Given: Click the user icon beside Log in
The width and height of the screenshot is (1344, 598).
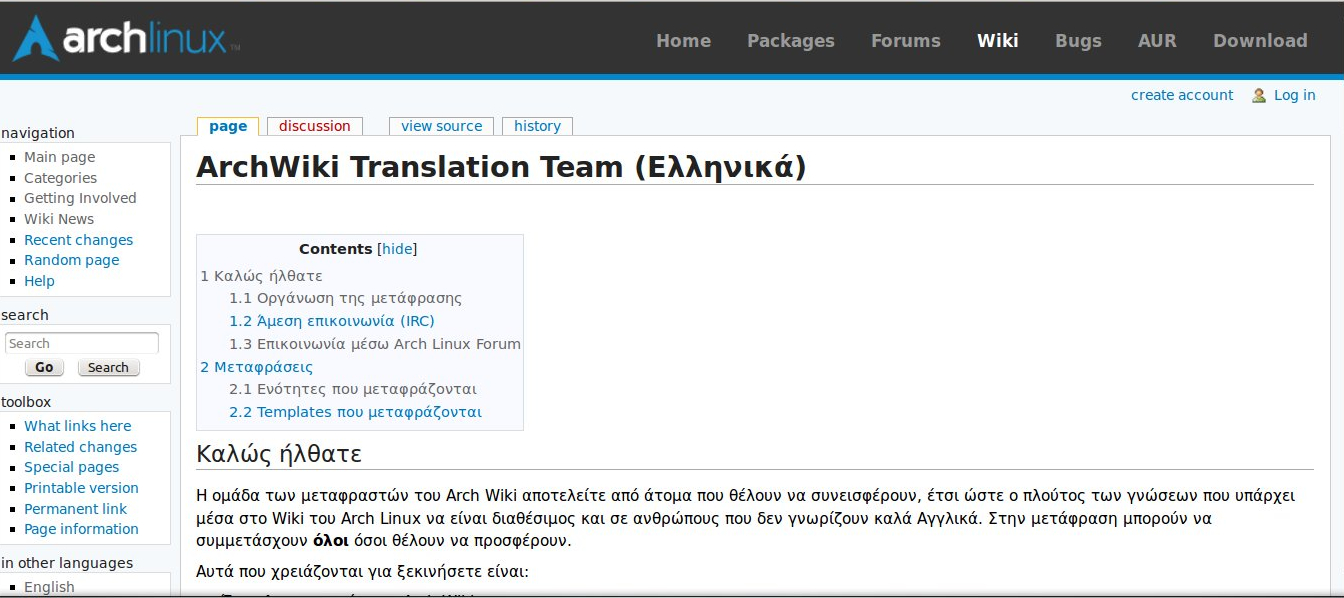Looking at the screenshot, I should (x=1258, y=95).
